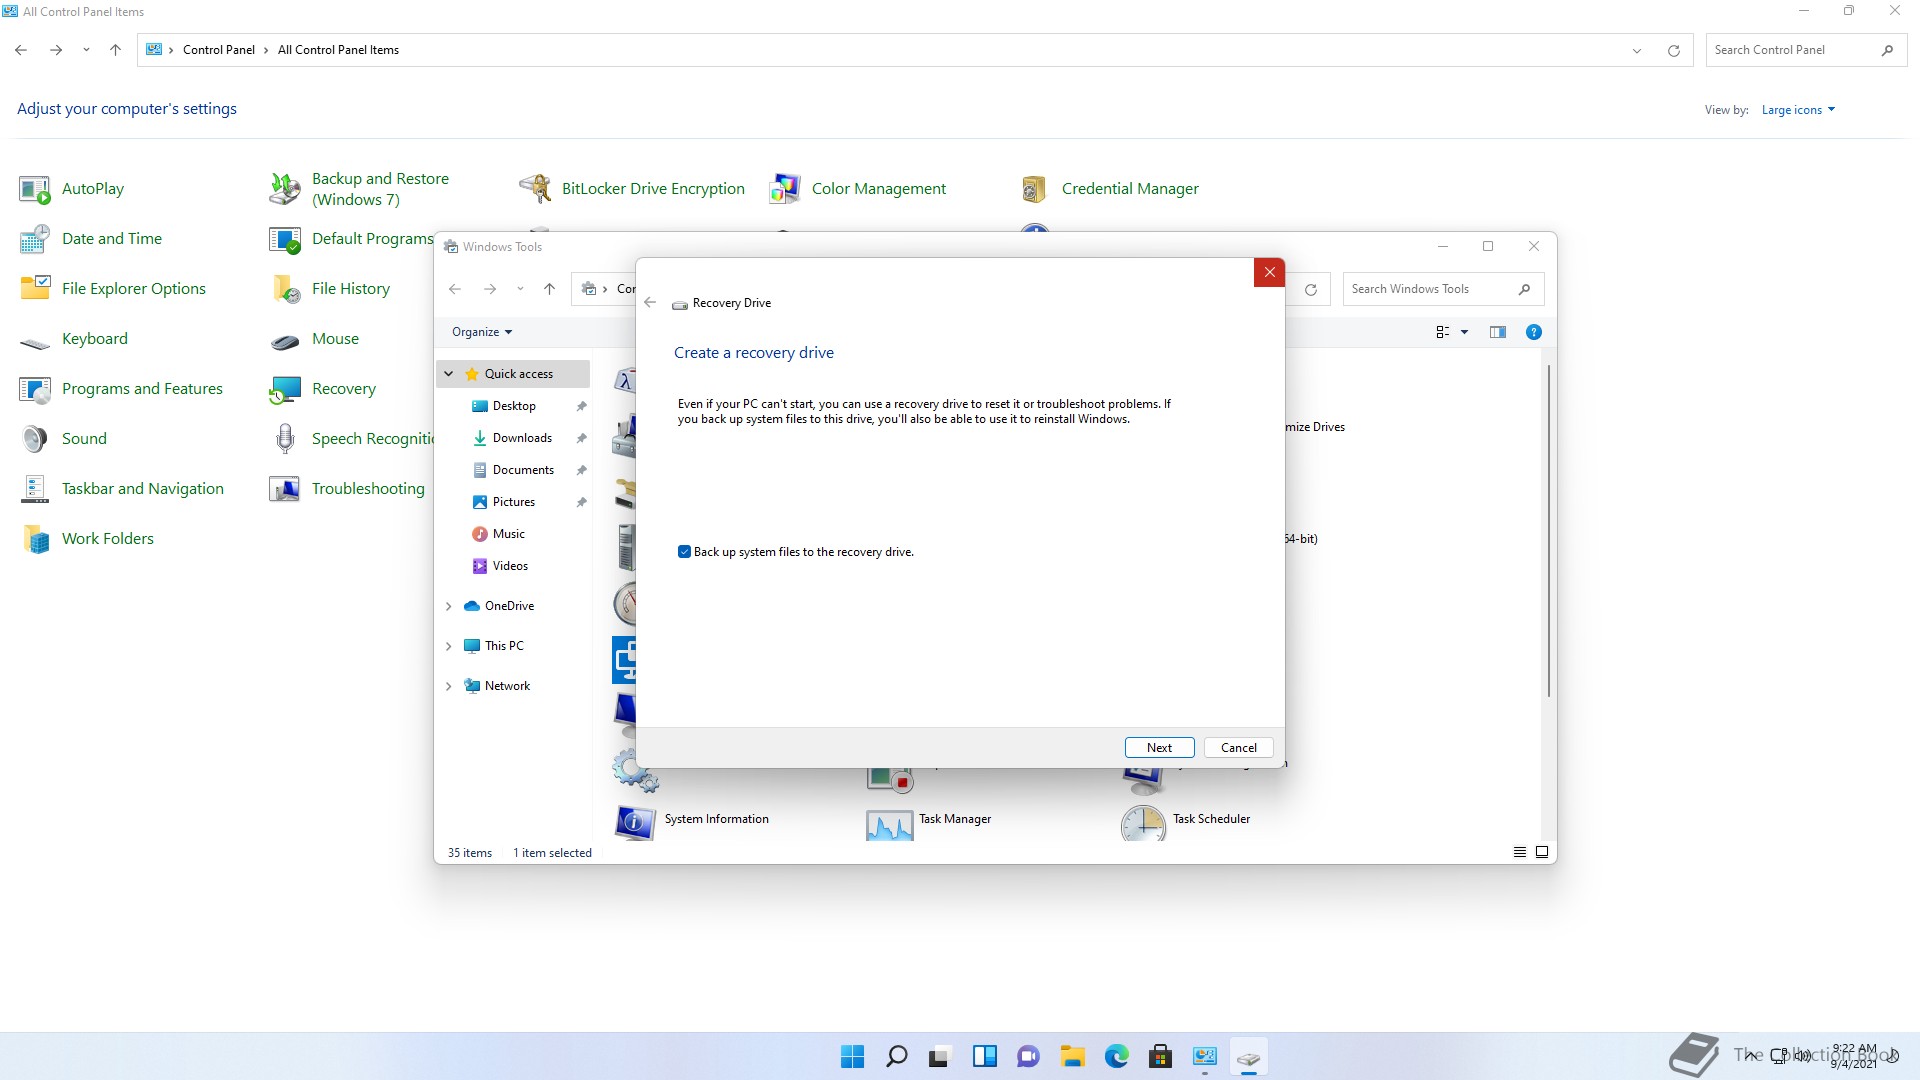This screenshot has width=1920, height=1080.
Task: Click 'Control Panel' breadcrumb in address bar
Action: click(x=219, y=50)
